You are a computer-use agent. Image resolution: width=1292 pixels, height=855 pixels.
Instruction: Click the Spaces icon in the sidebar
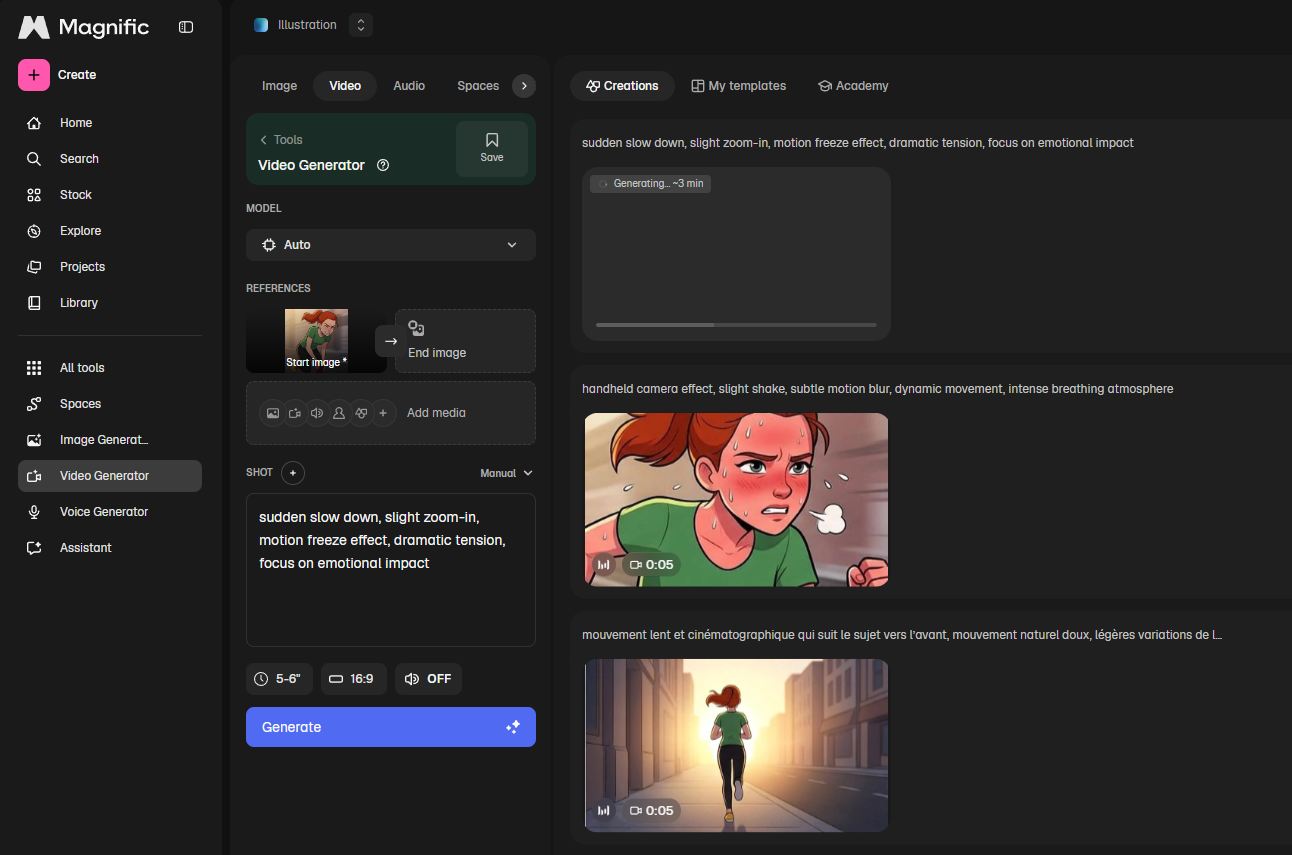point(34,404)
